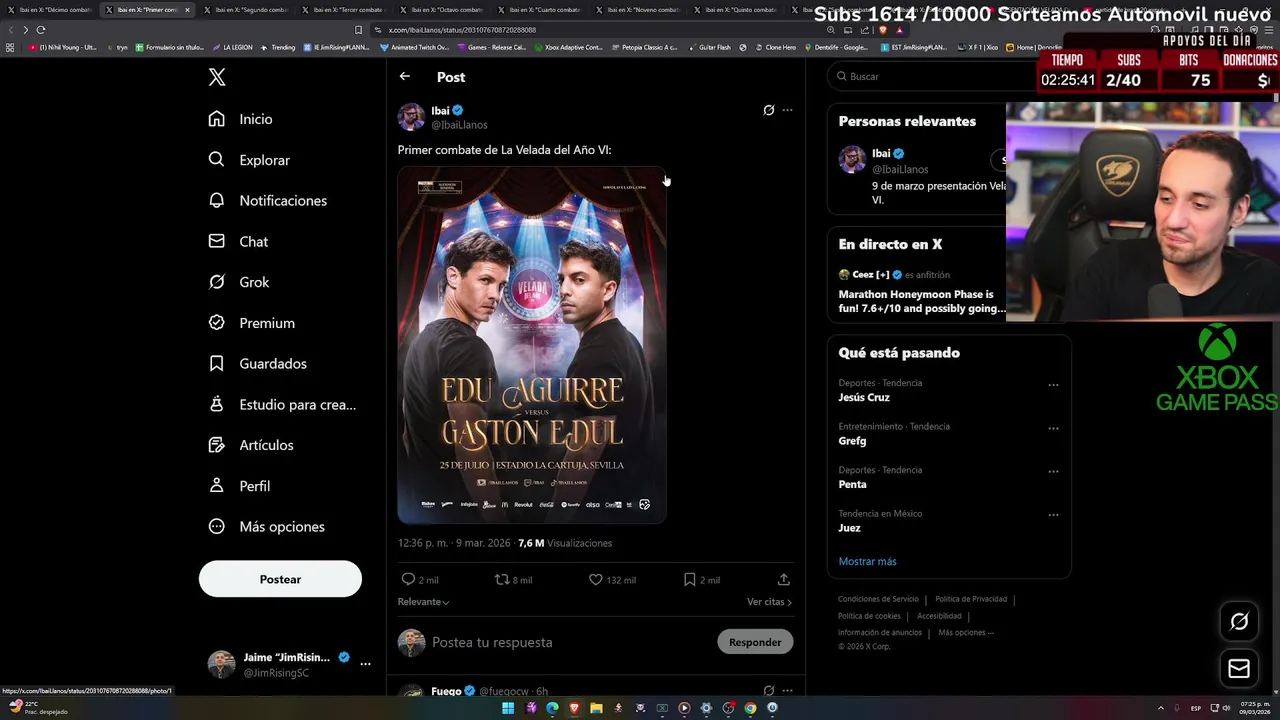Click the X logo in the sidebar
The width and height of the screenshot is (1280, 720).
coord(217,78)
